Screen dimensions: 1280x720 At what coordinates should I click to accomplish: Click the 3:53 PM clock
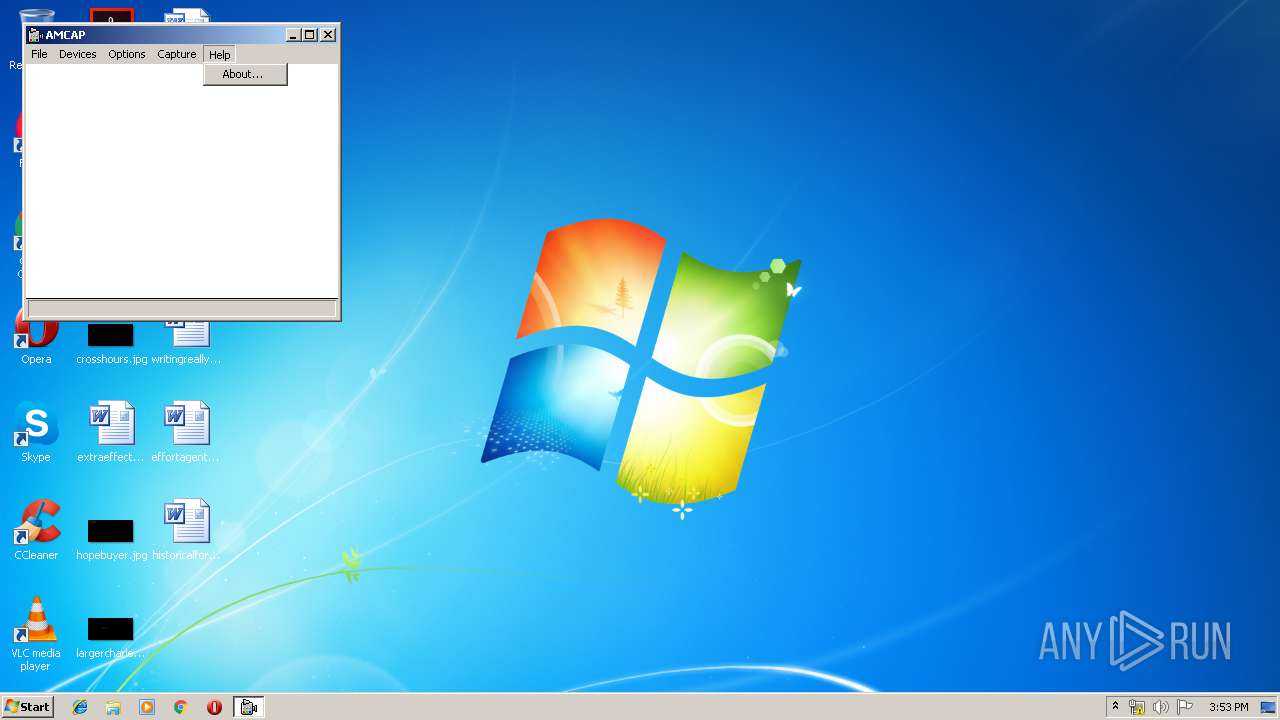pos(1228,707)
